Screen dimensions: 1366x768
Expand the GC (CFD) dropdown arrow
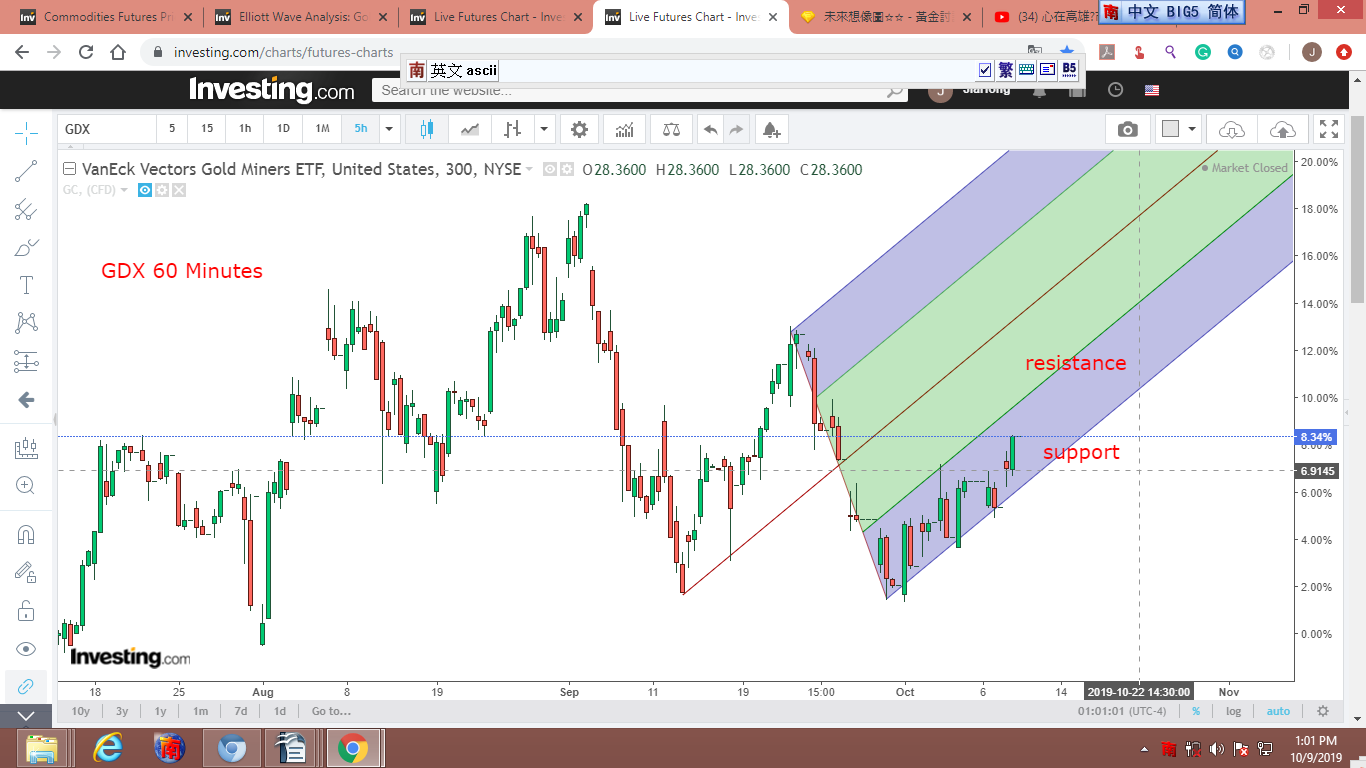pyautogui.click(x=124, y=190)
